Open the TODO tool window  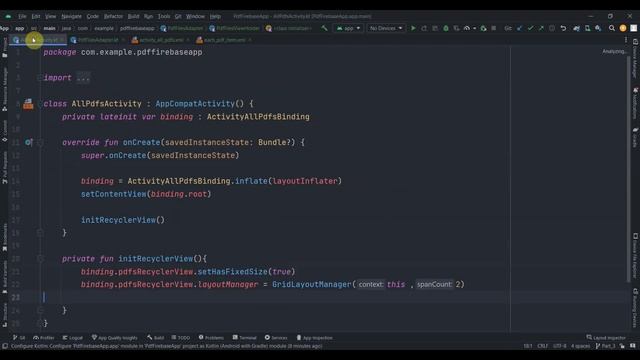pyautogui.click(x=181, y=338)
